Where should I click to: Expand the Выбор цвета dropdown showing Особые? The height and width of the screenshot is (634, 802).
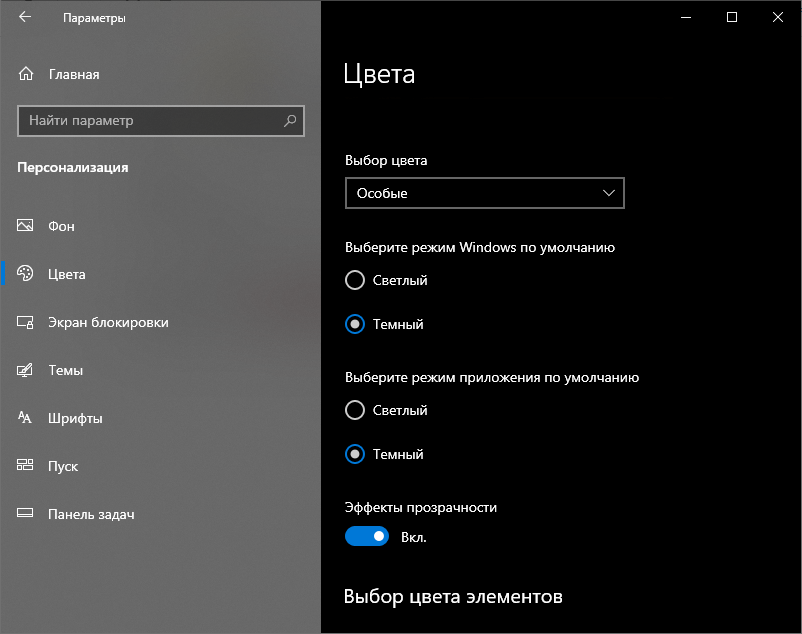pos(484,193)
